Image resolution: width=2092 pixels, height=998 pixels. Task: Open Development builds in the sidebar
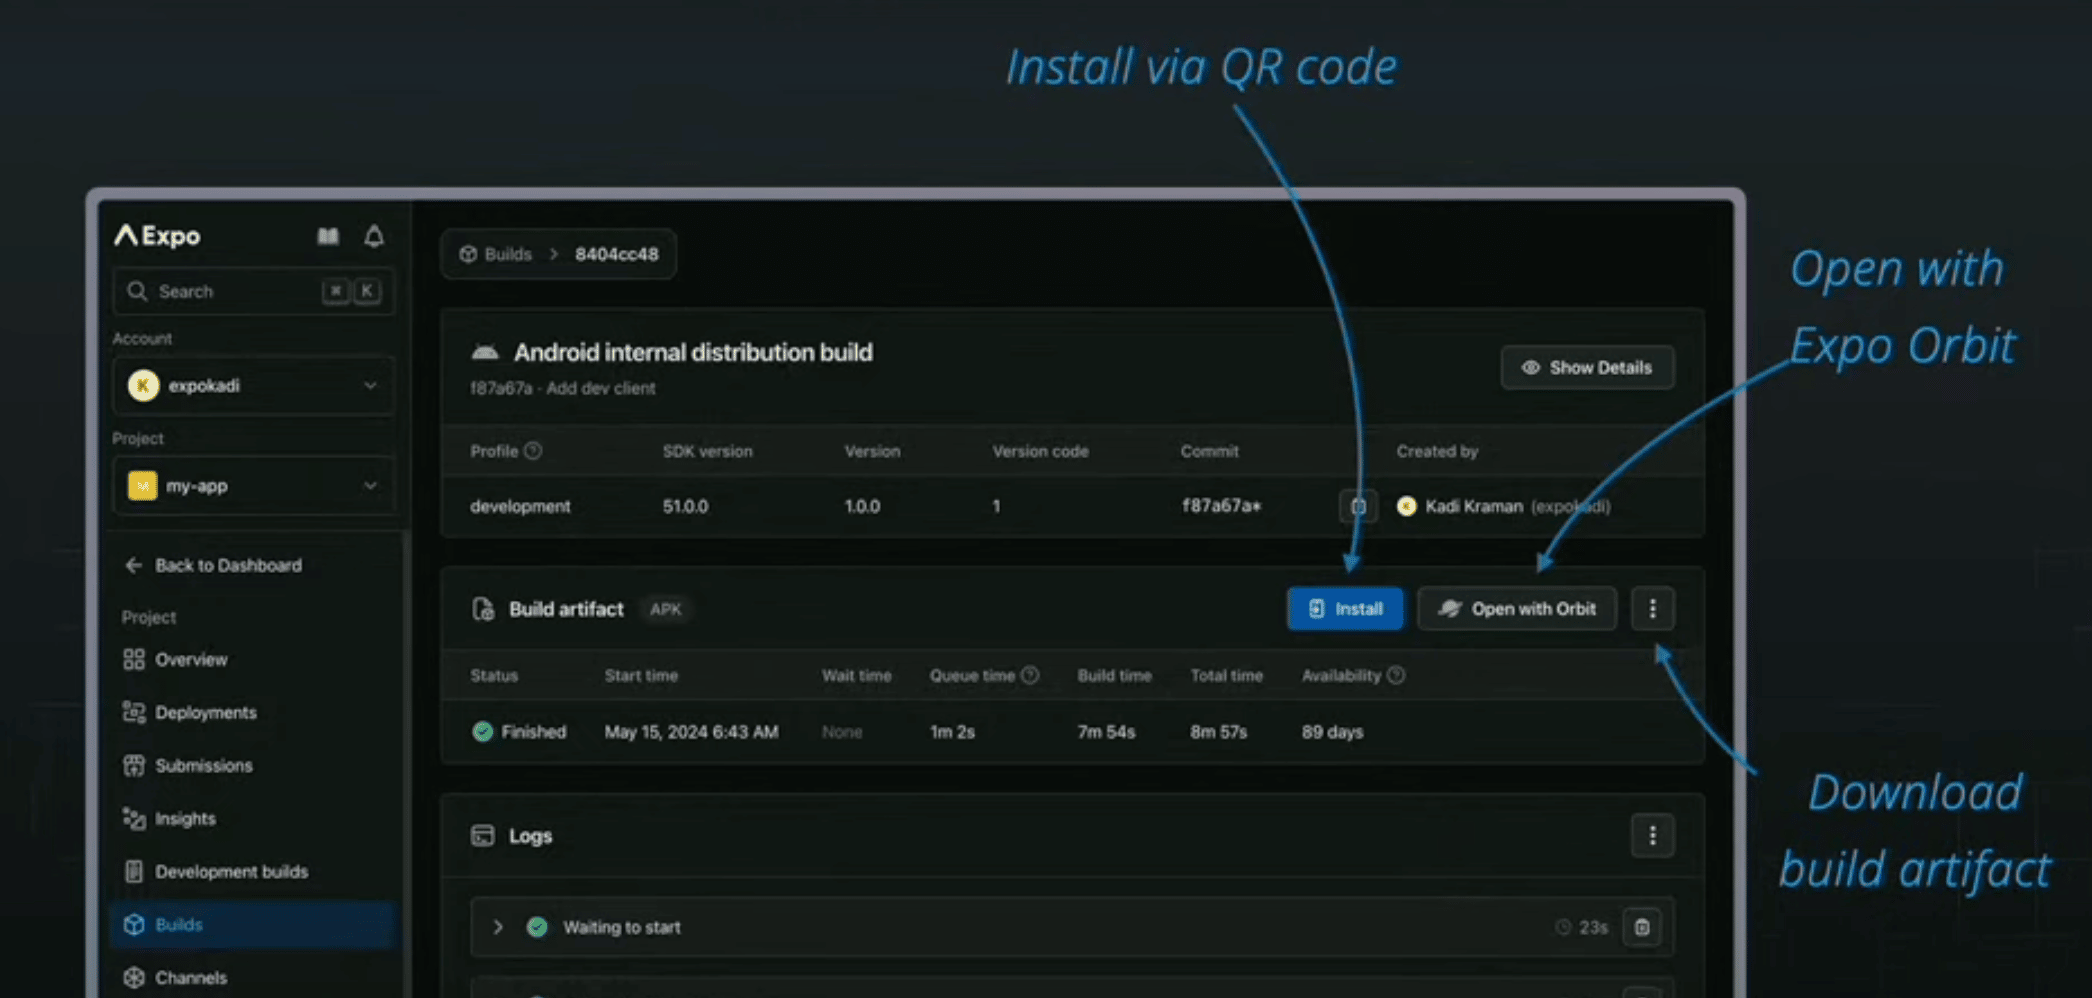click(x=216, y=871)
